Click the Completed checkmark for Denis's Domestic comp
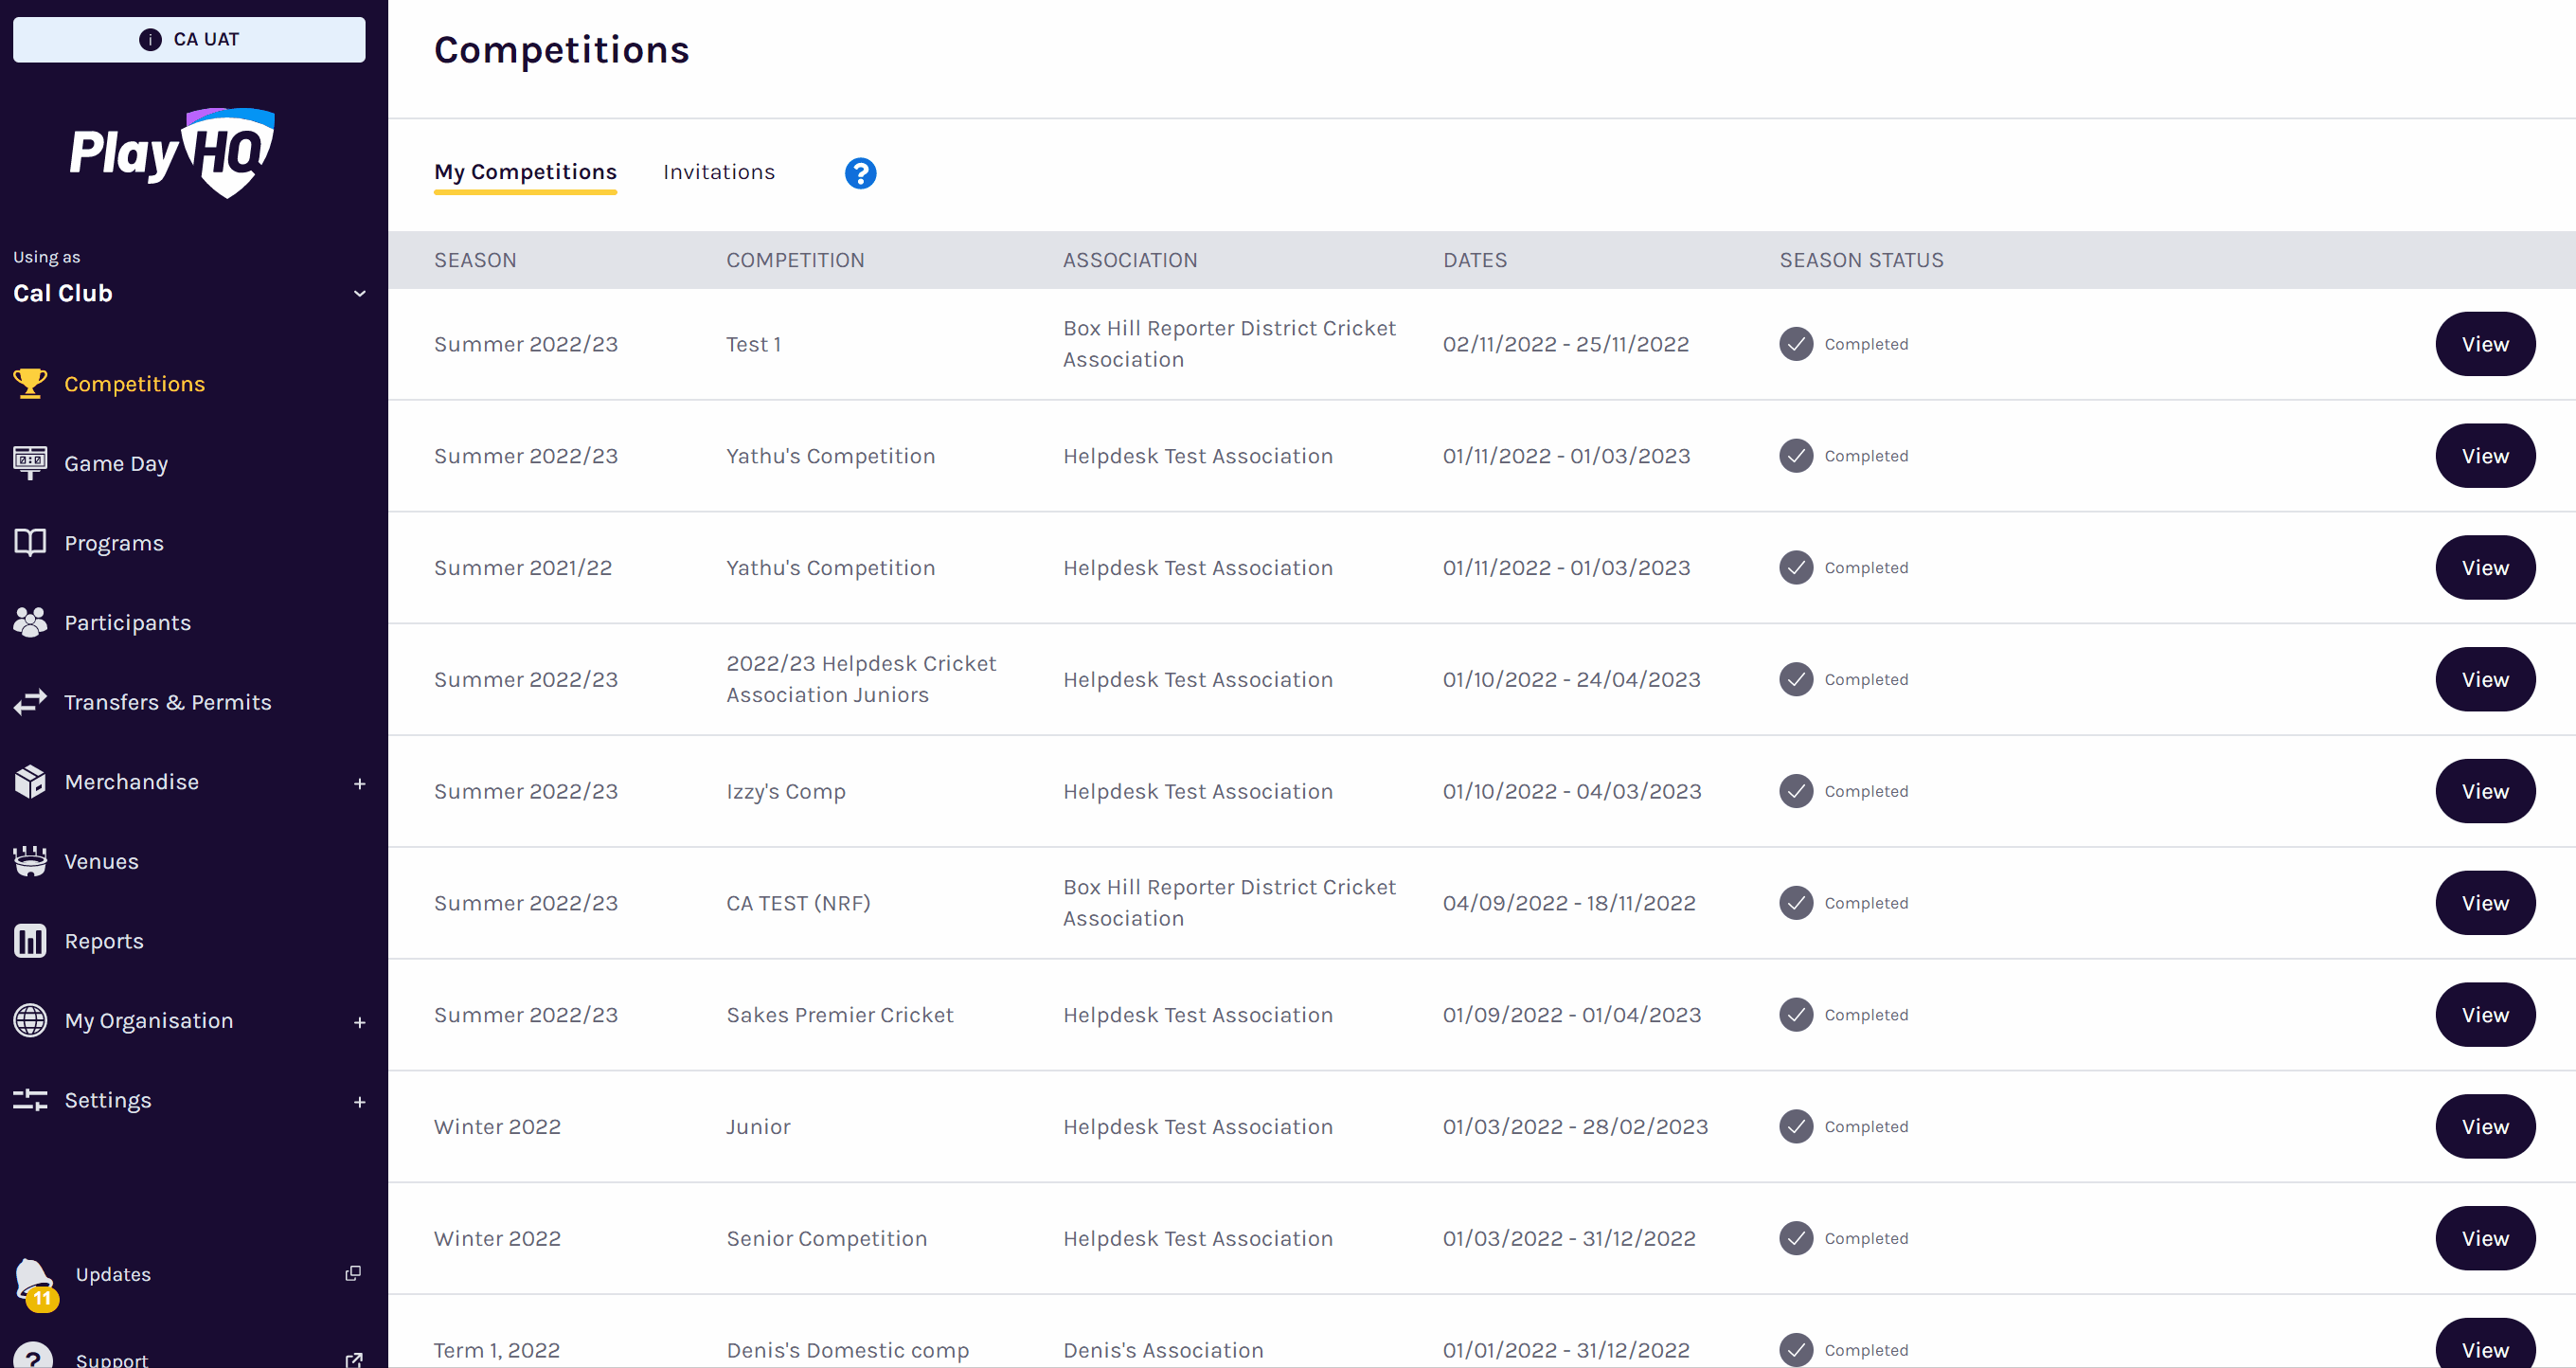 tap(1796, 1350)
